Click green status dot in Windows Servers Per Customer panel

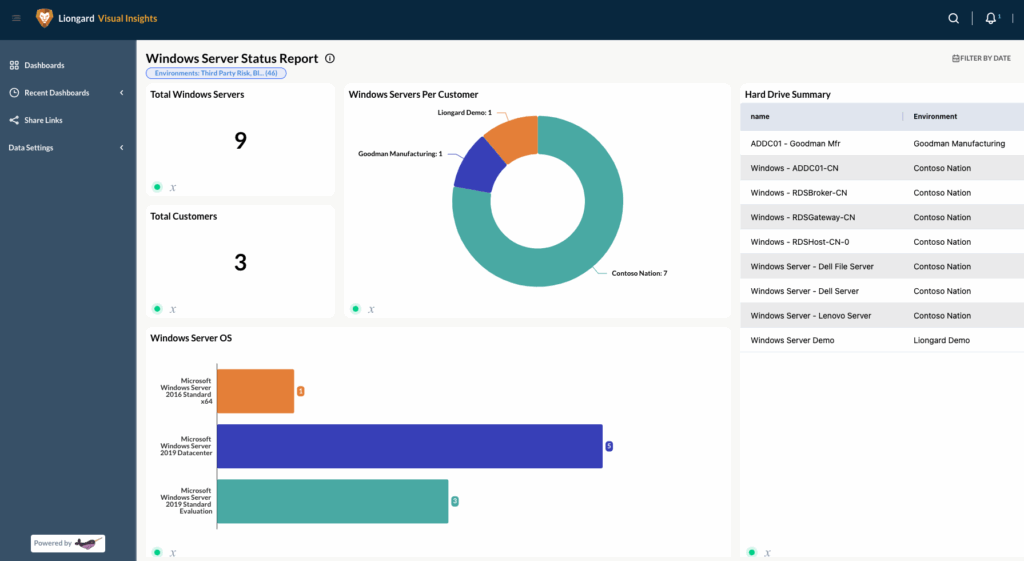pyautogui.click(x=355, y=309)
